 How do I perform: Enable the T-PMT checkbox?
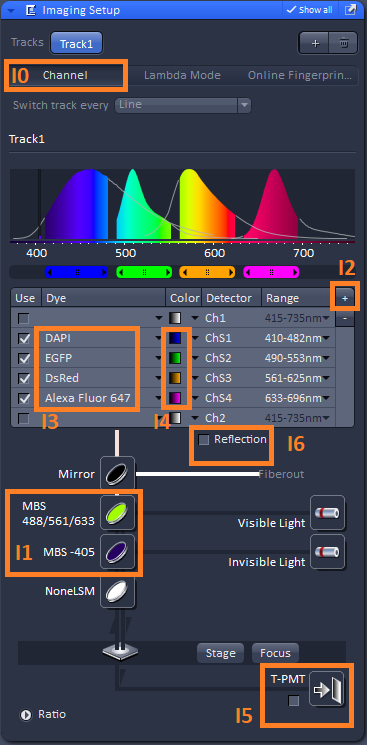[x=294, y=700]
